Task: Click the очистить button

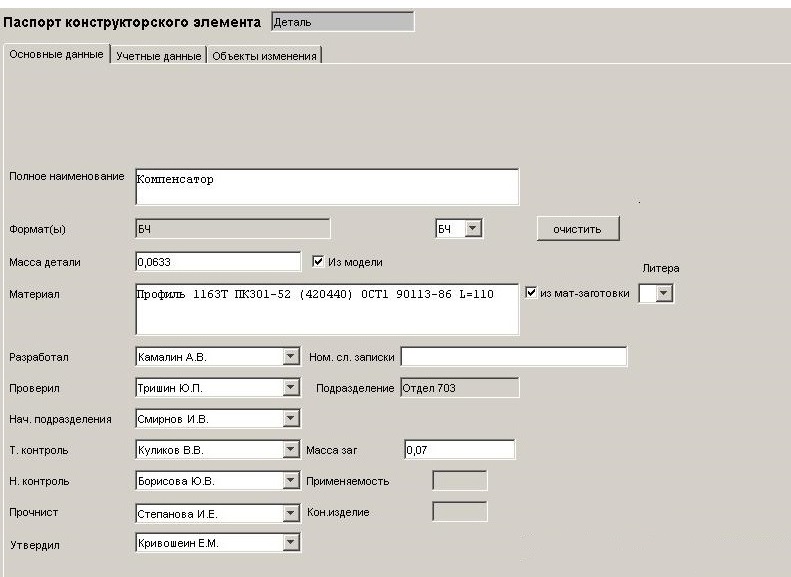Action: point(578,229)
